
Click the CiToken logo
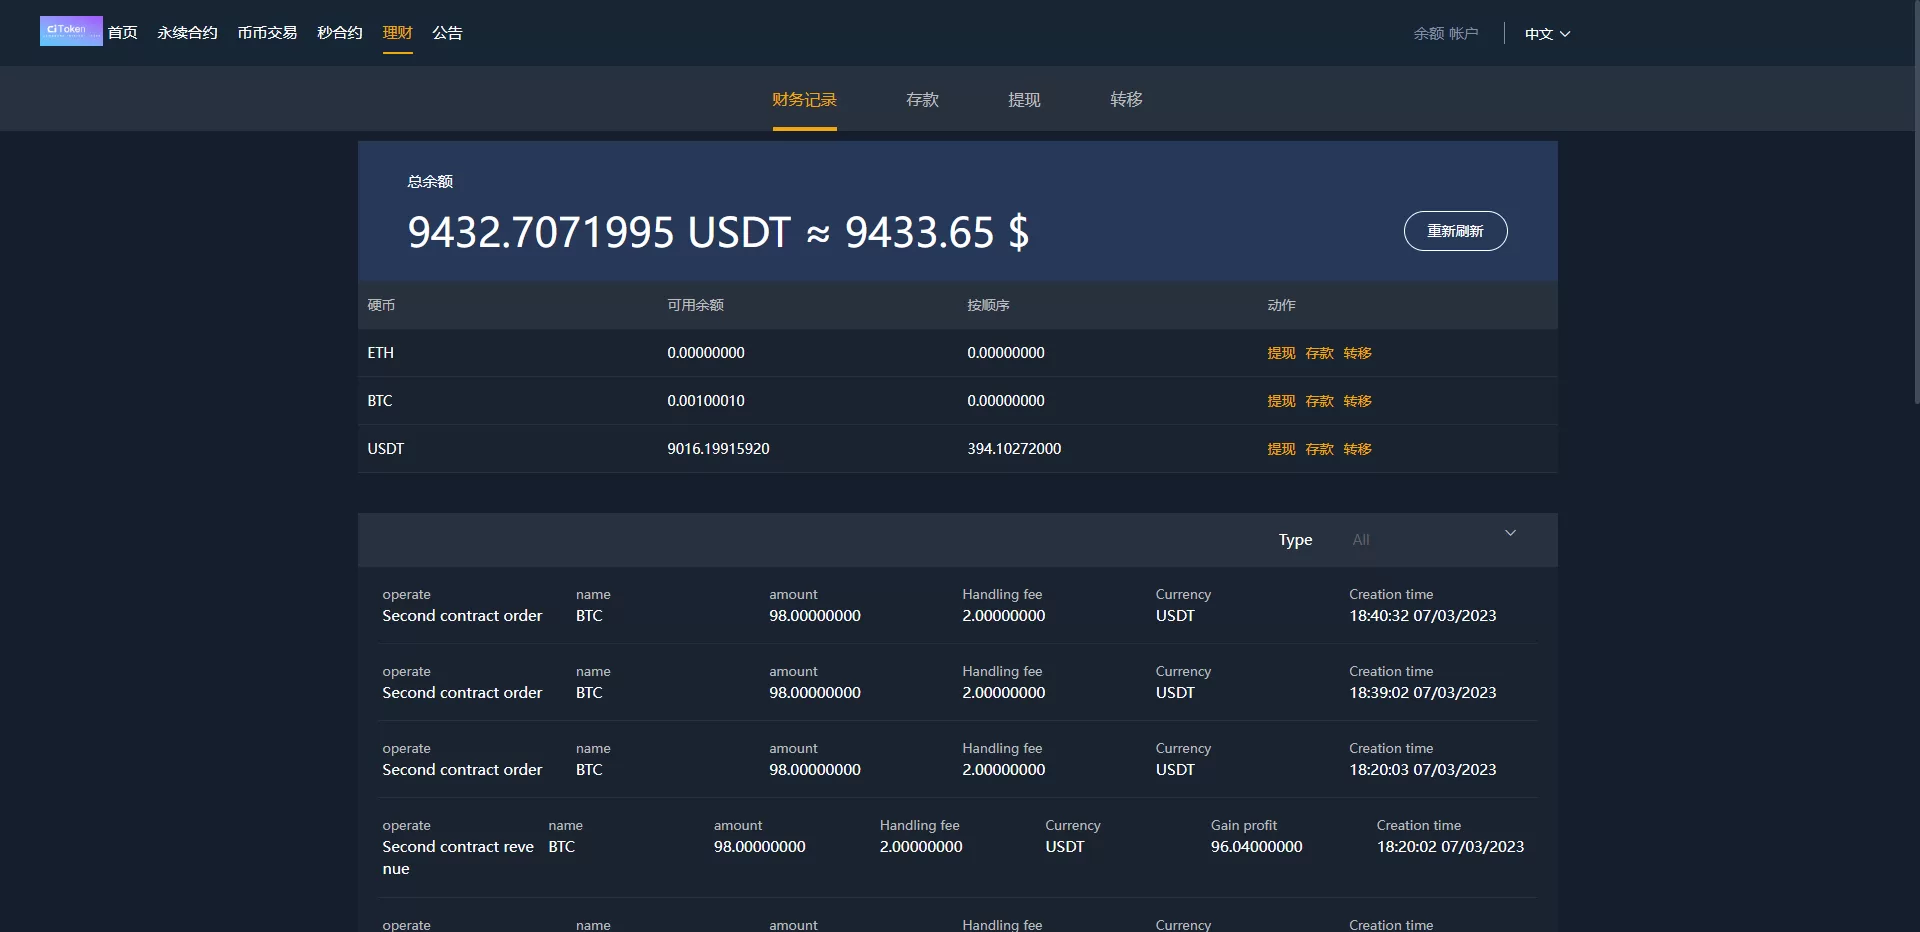(x=70, y=31)
